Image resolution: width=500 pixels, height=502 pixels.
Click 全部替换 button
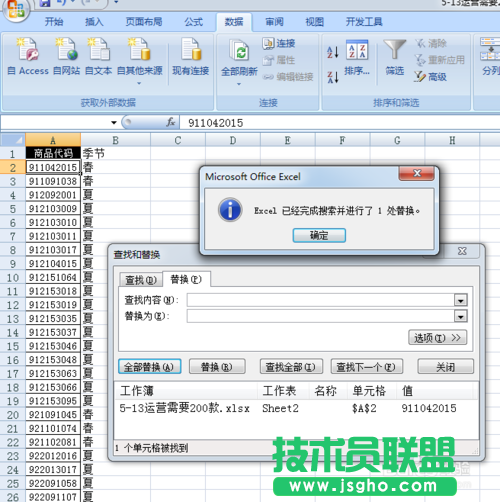[x=150, y=367]
